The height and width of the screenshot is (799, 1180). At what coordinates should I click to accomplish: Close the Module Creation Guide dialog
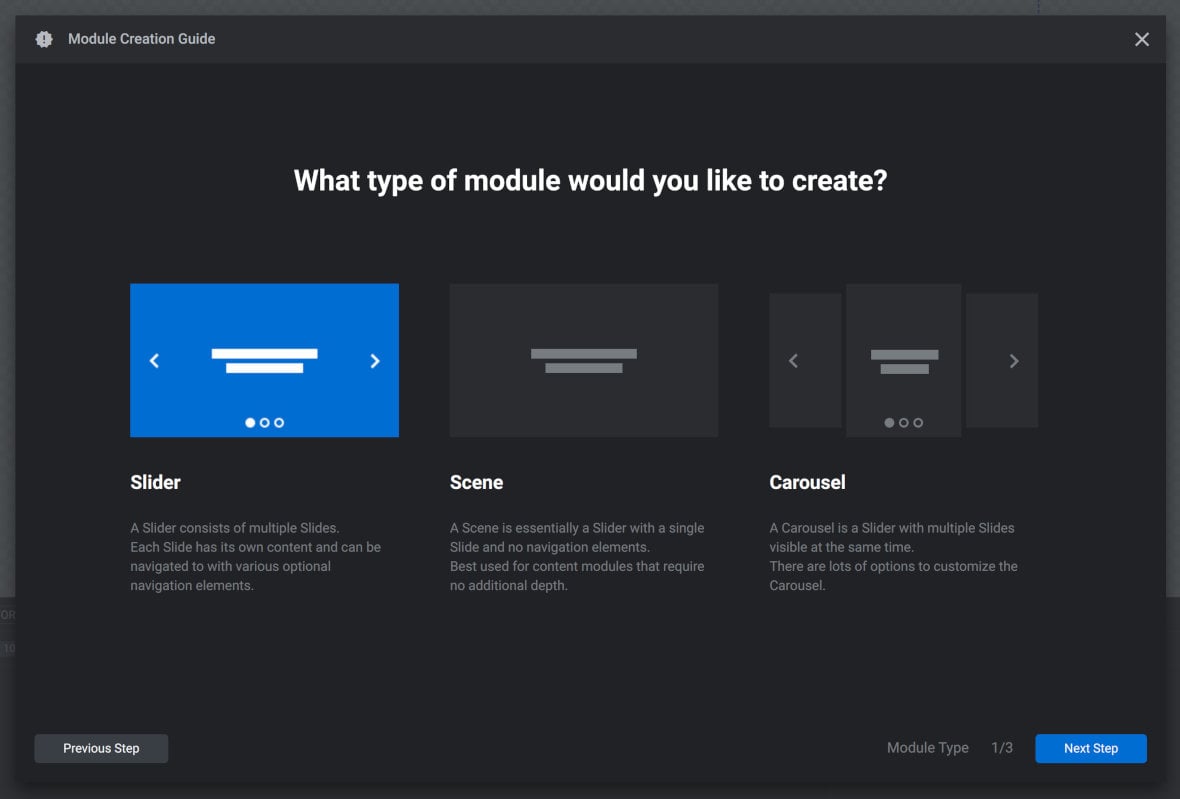1141,39
